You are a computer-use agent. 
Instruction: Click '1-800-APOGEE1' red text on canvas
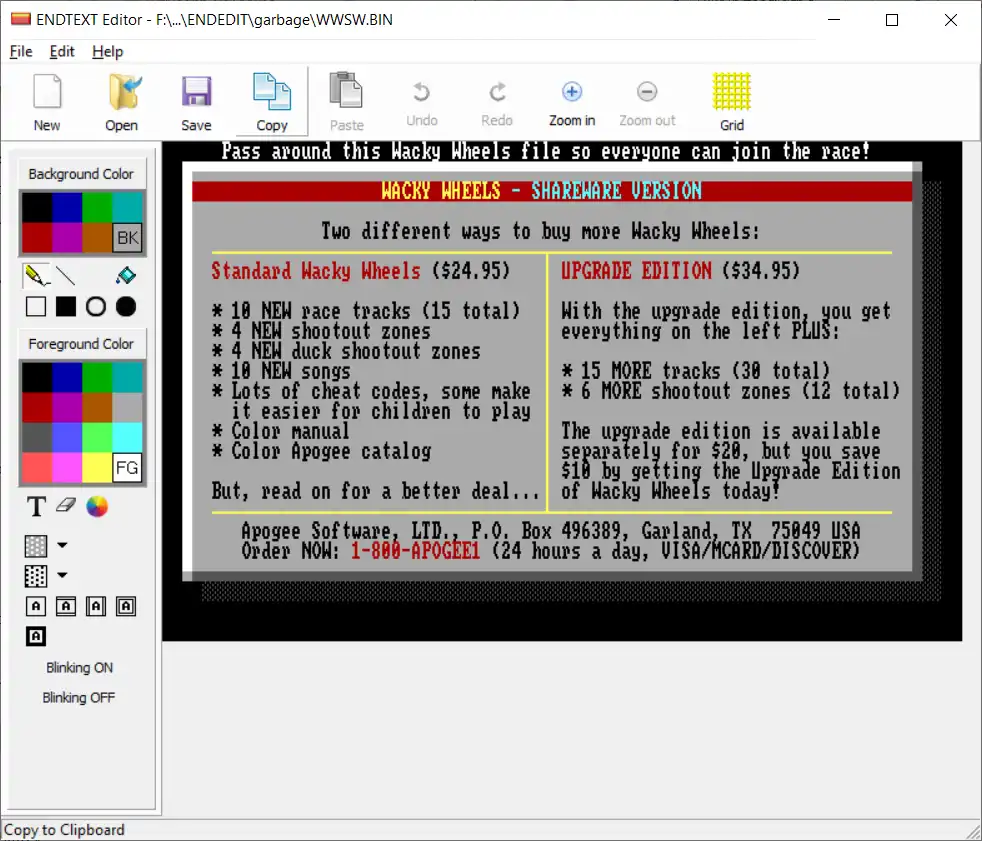(415, 551)
